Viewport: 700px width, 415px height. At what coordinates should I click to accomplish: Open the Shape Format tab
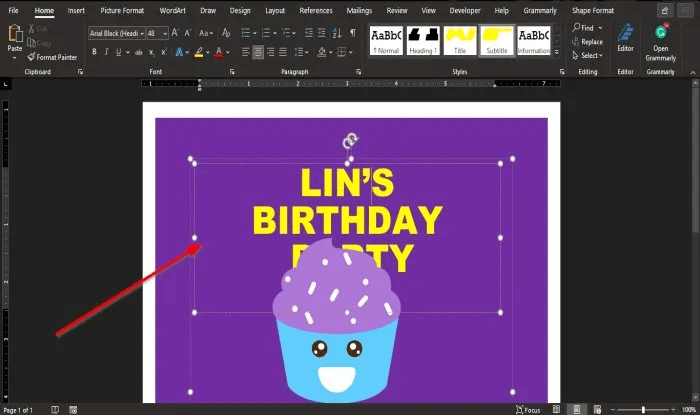pyautogui.click(x=593, y=10)
